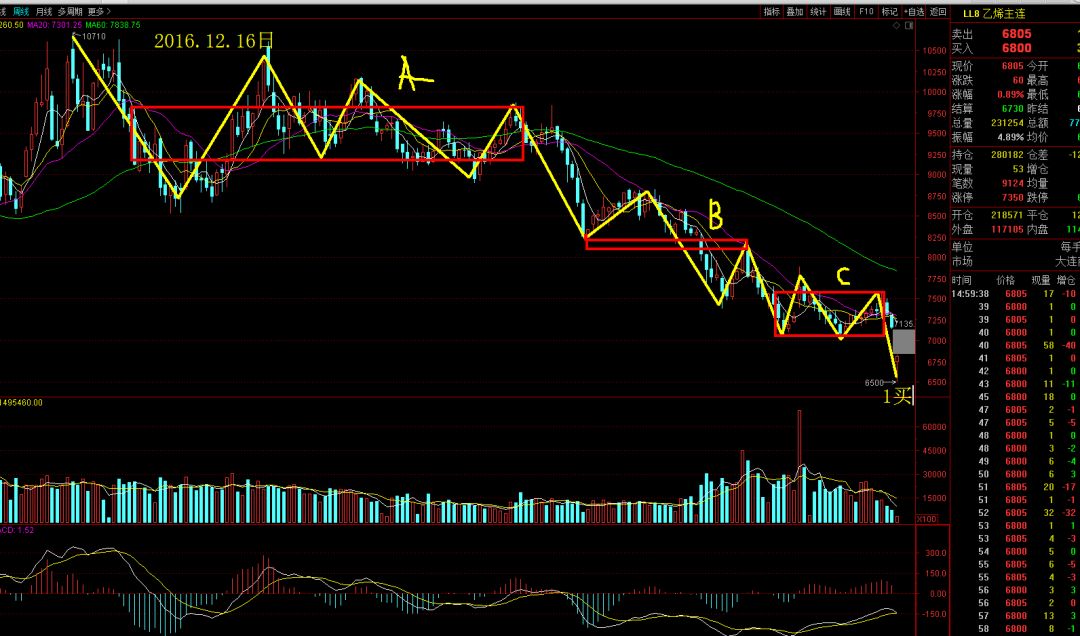Click the panel layout icon beside the diamond
This screenshot has height=636, width=1080.
click(x=909, y=25)
